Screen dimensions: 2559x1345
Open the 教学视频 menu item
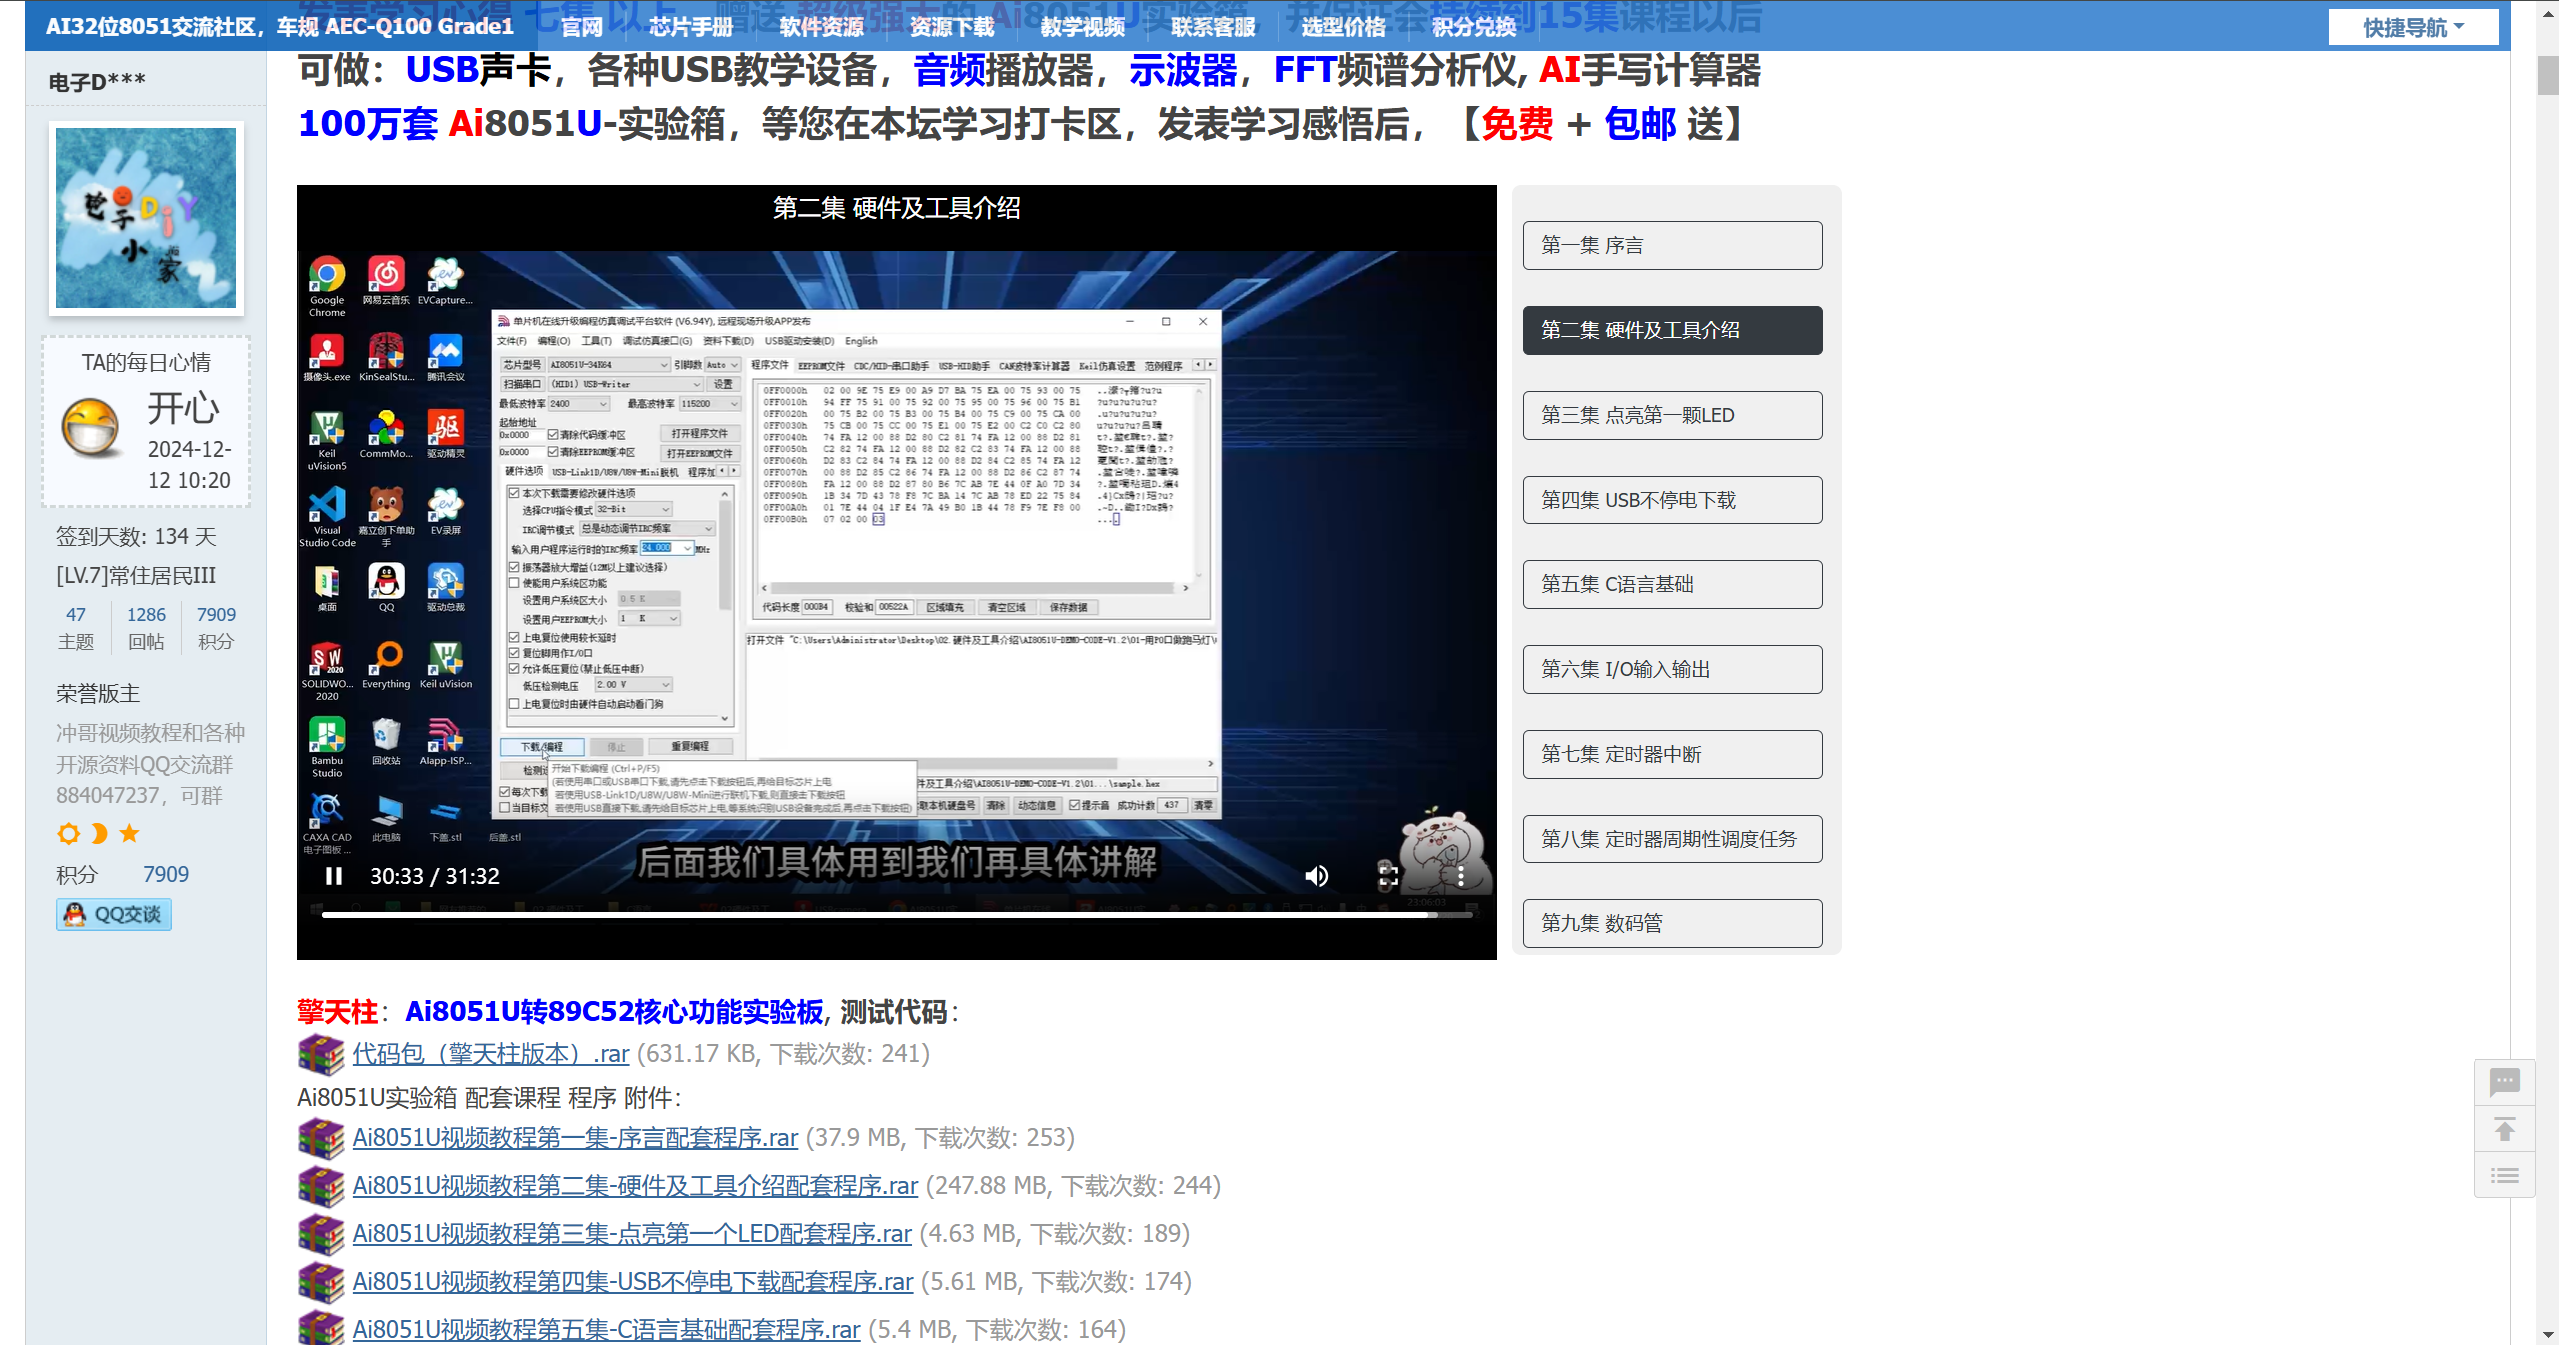click(x=1082, y=27)
